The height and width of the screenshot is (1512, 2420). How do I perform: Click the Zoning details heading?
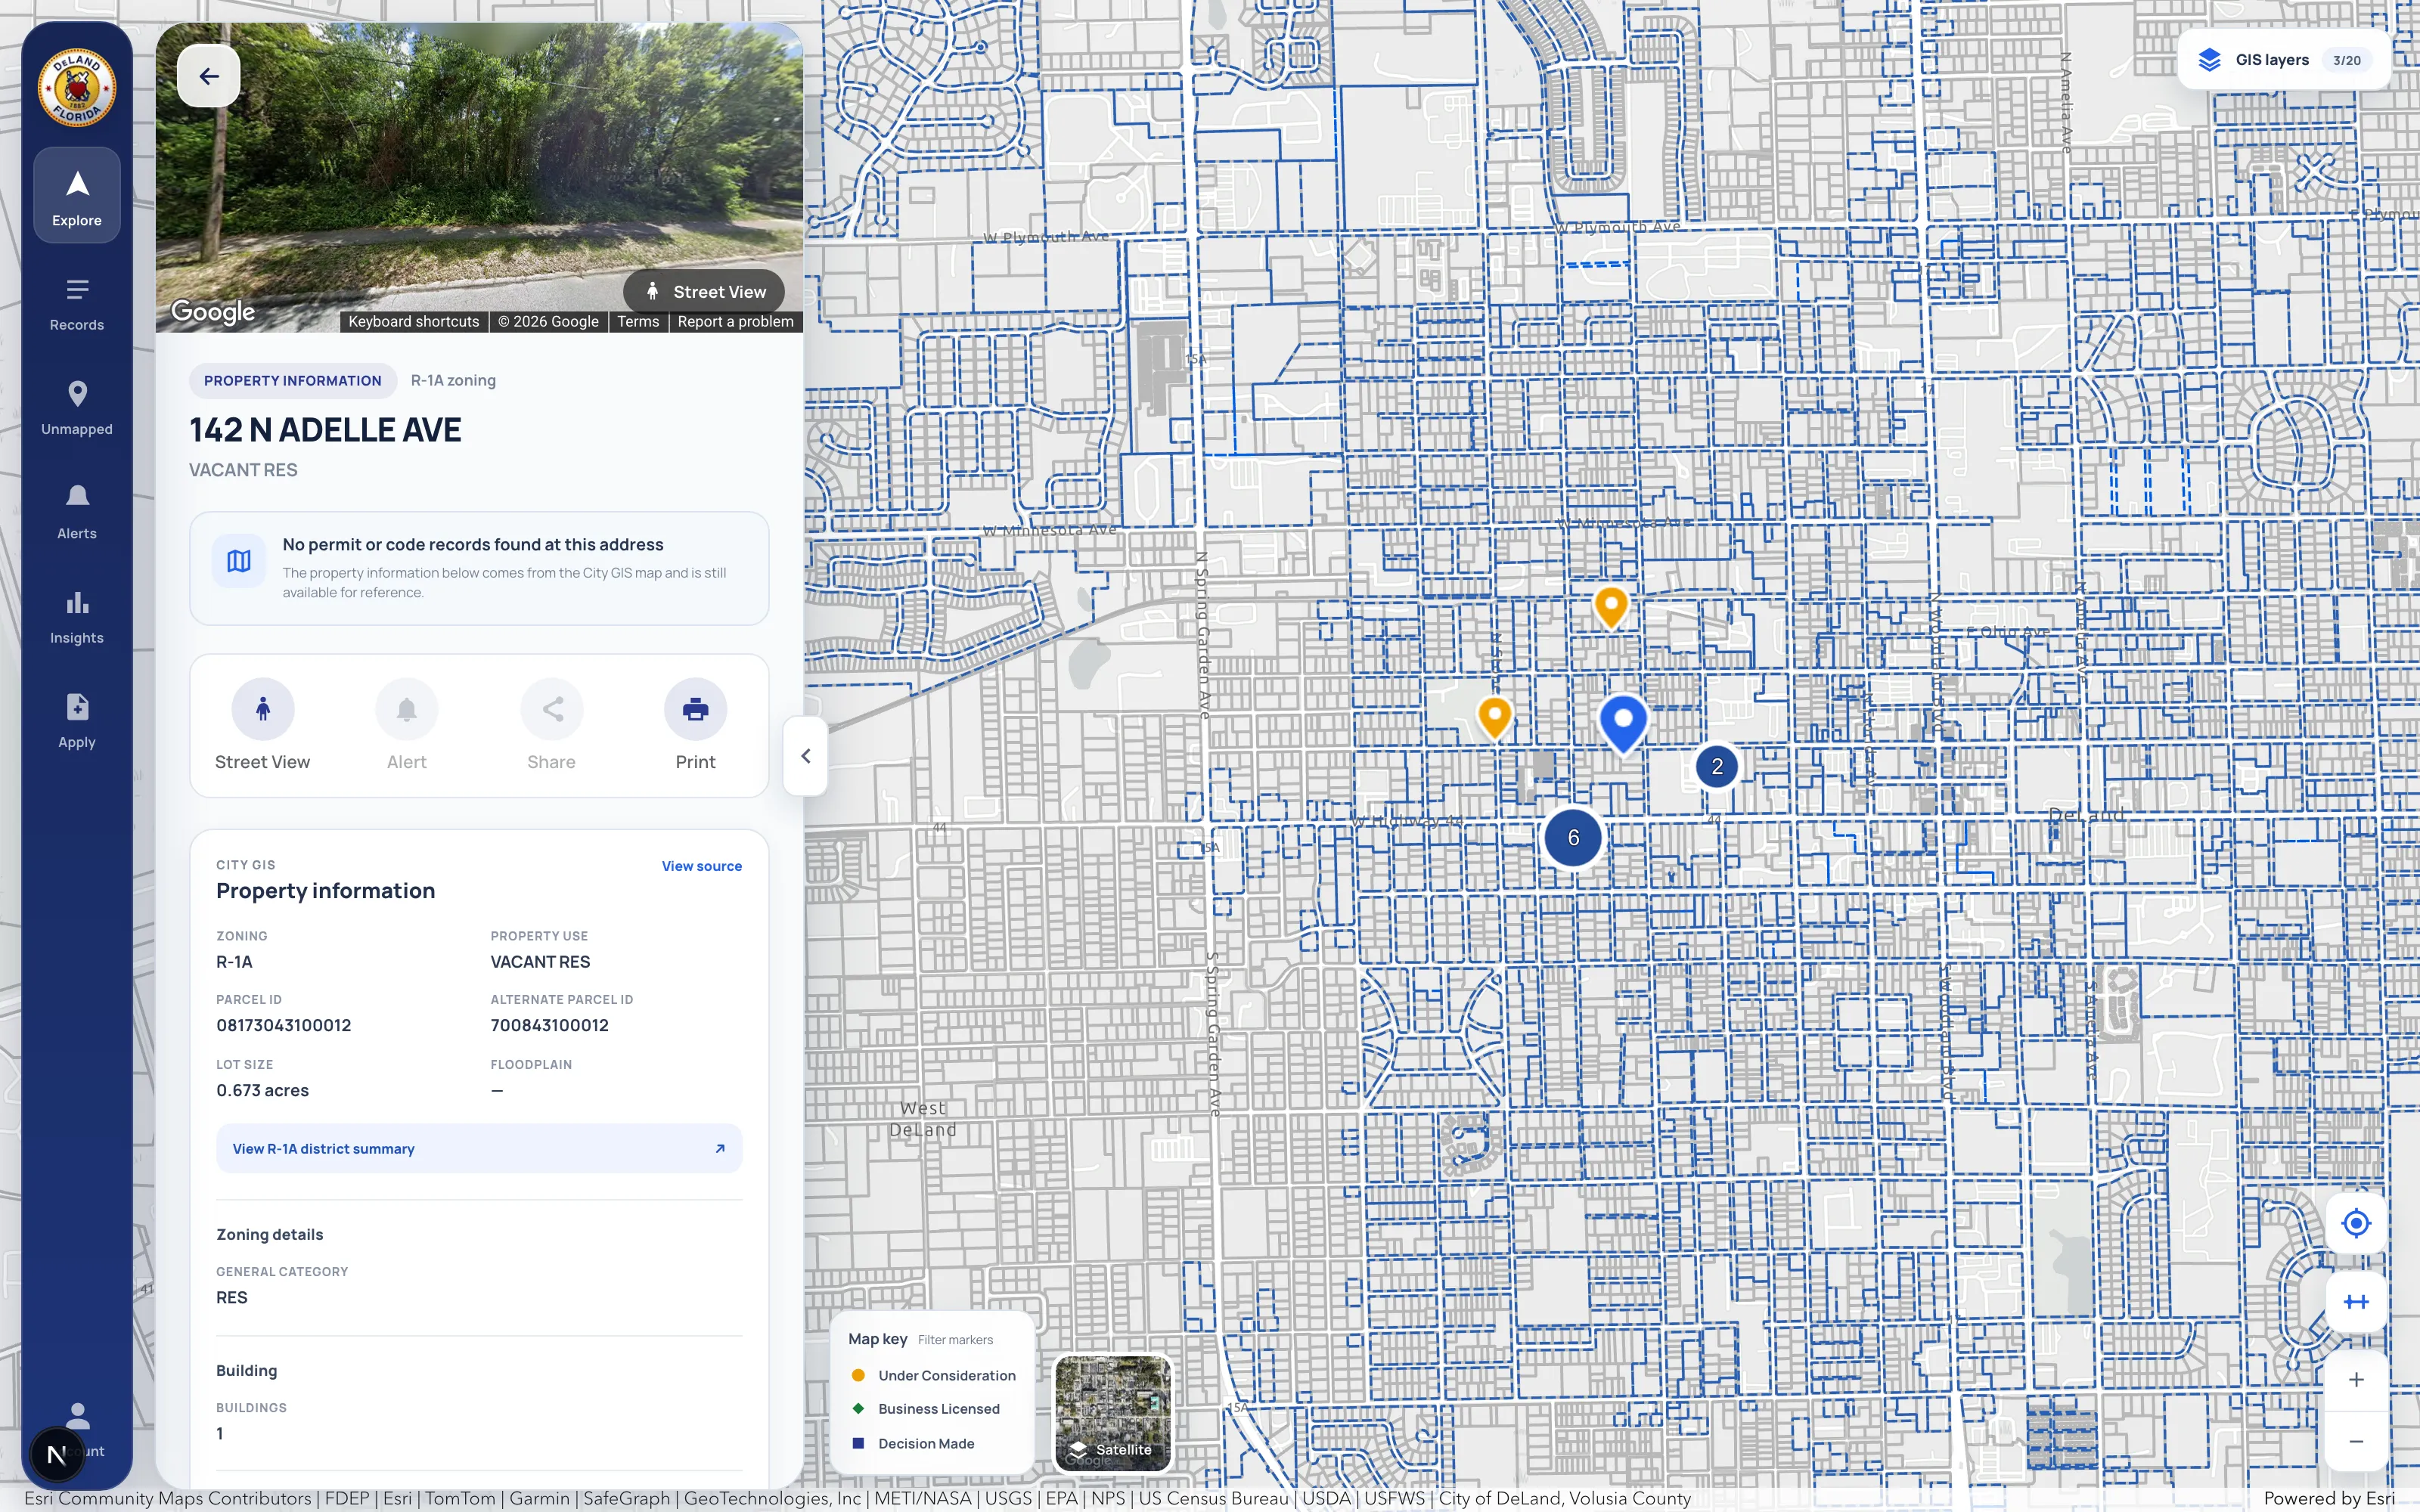pos(270,1235)
